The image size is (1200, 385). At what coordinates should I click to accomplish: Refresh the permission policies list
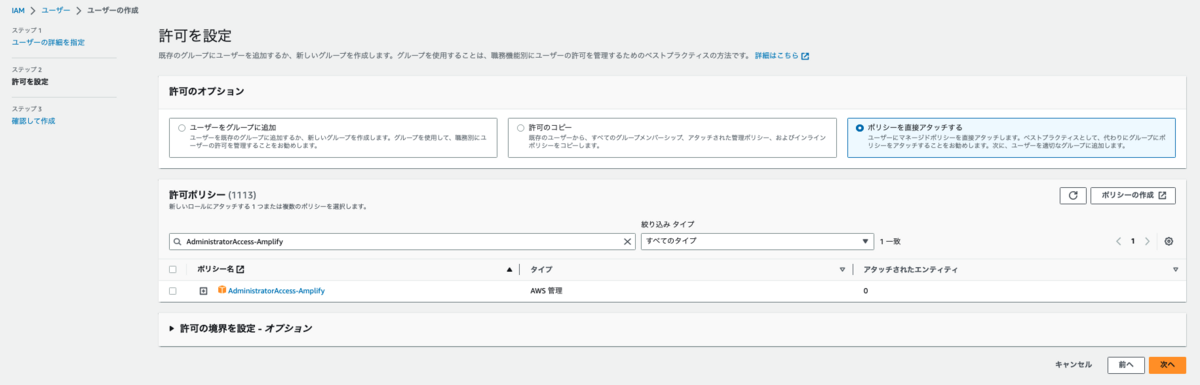coord(1072,196)
